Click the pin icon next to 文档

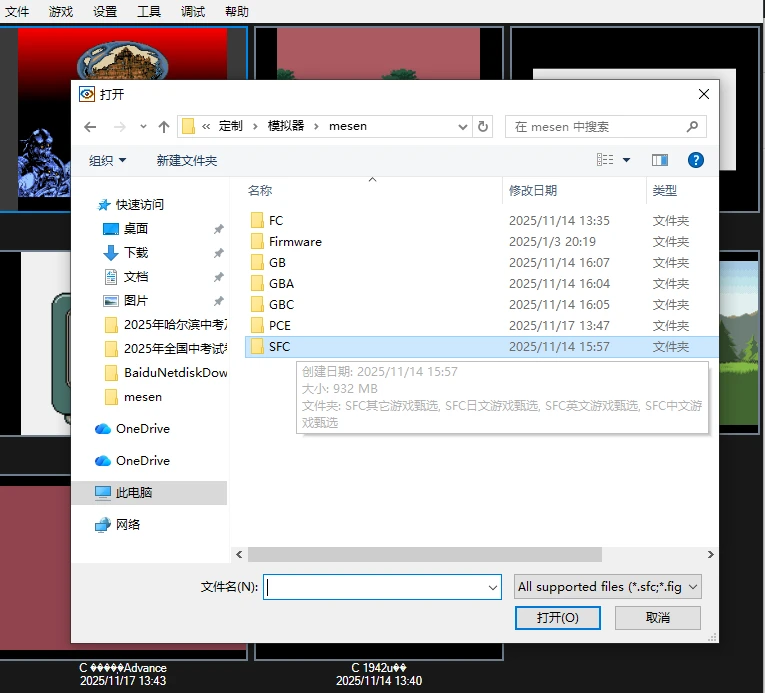[219, 277]
